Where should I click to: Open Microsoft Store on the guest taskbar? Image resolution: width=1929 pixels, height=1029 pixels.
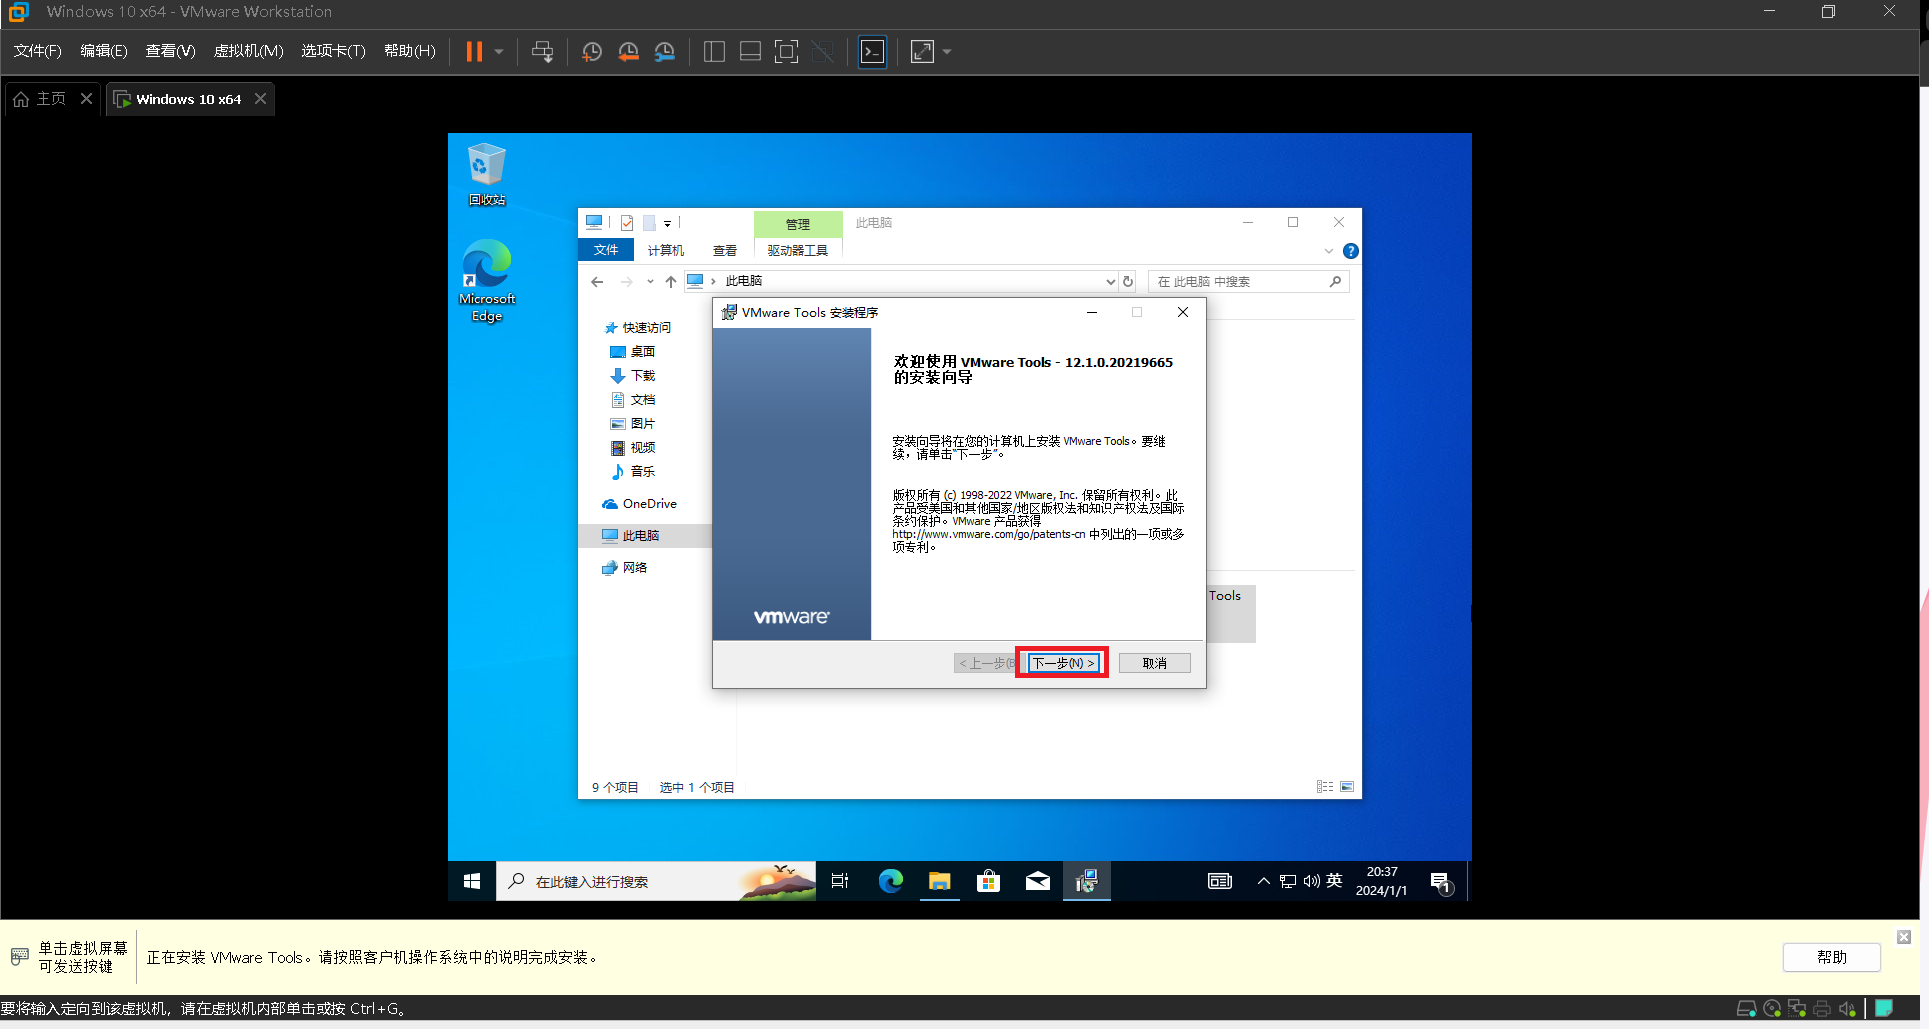tap(988, 881)
